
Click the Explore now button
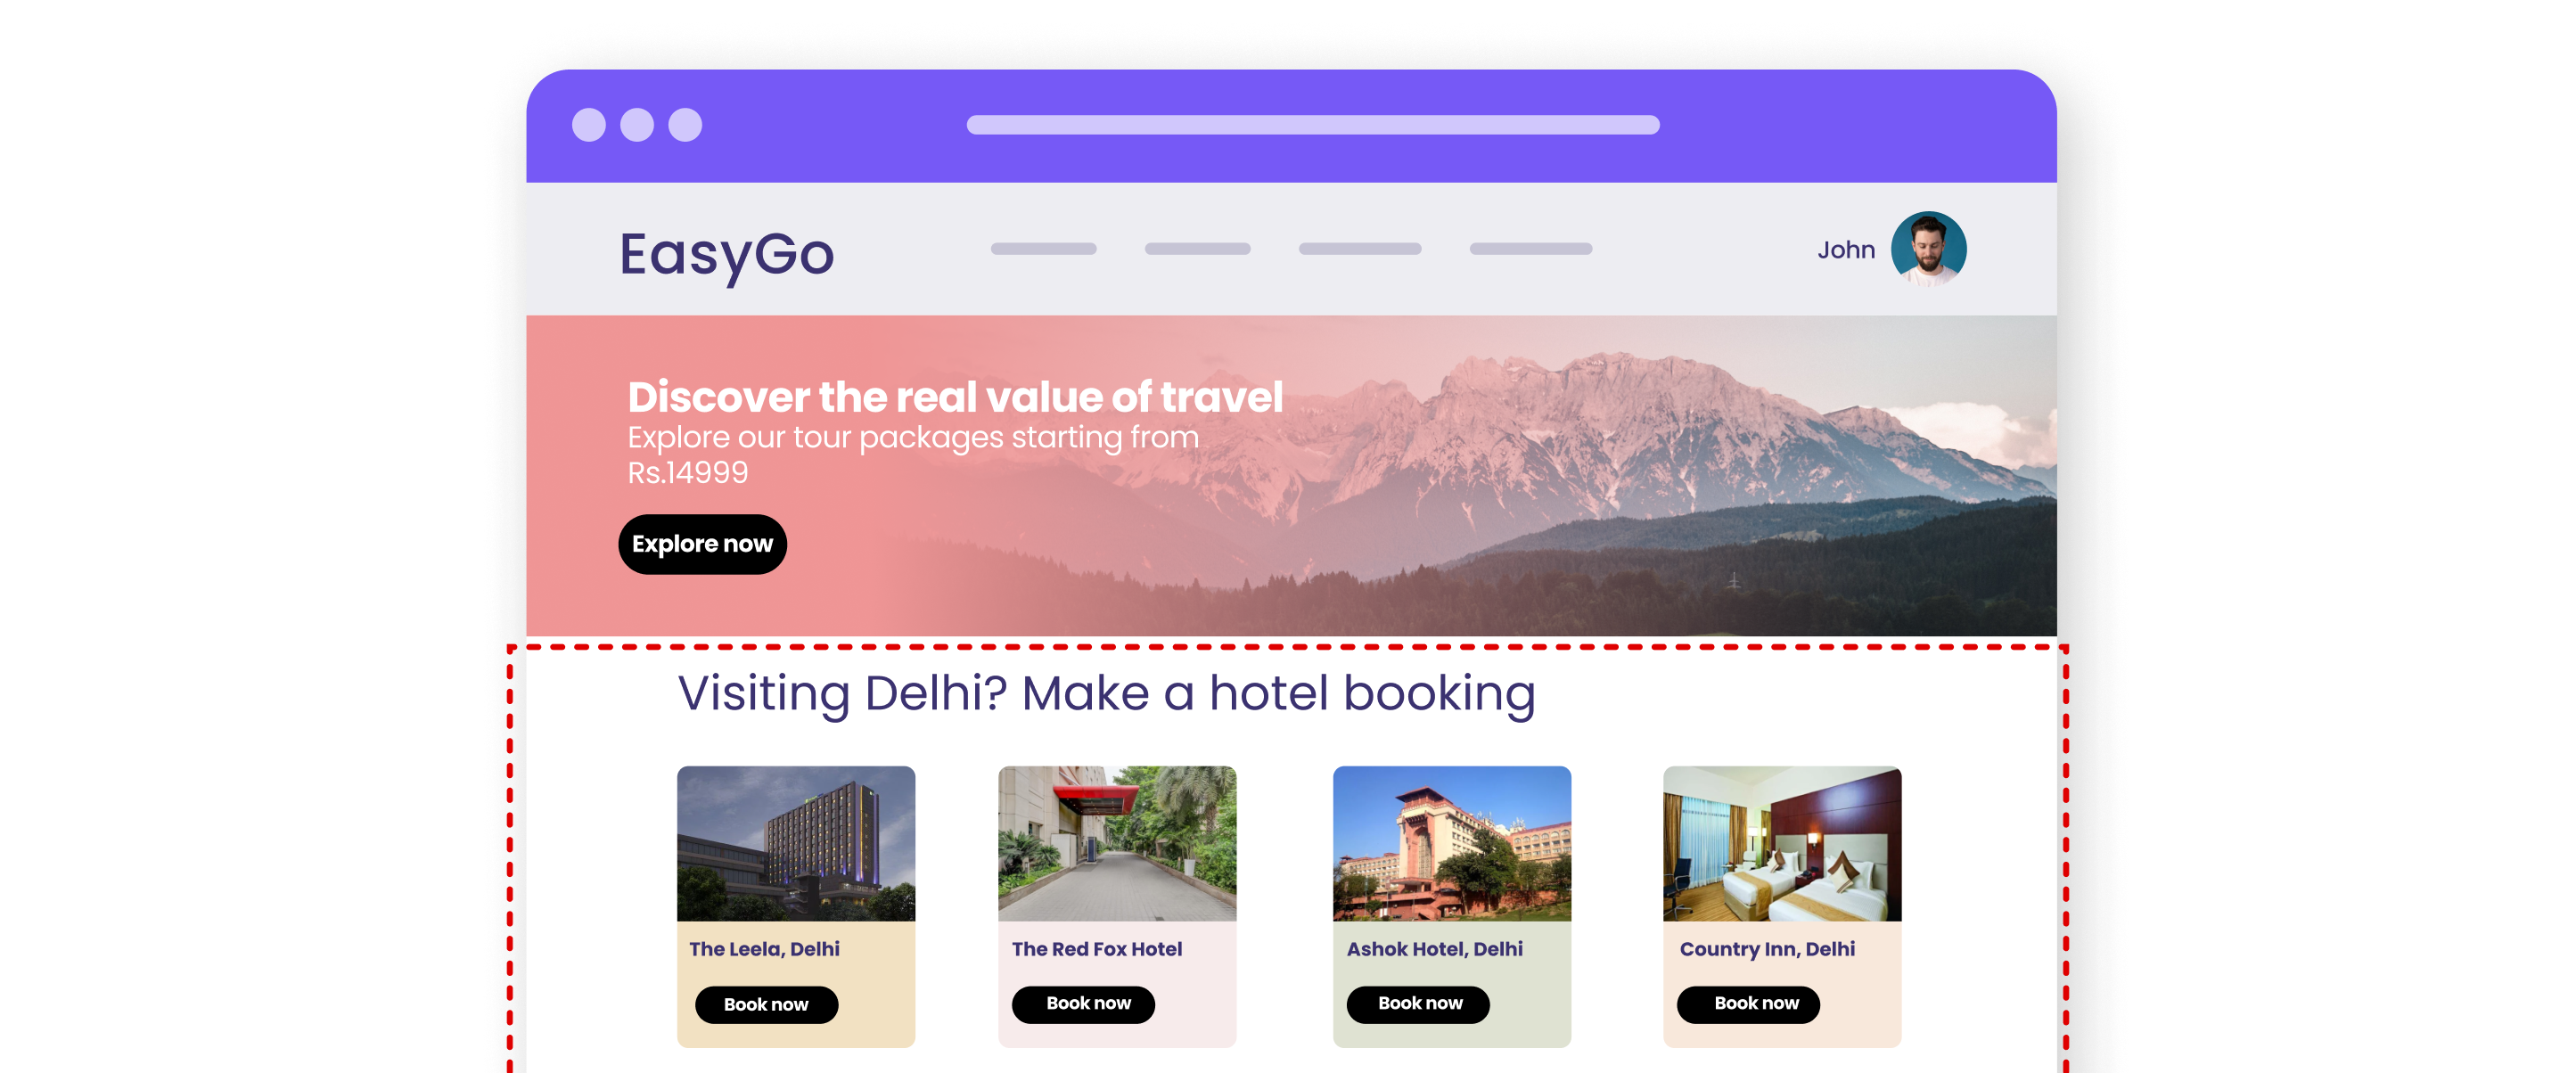(x=702, y=544)
